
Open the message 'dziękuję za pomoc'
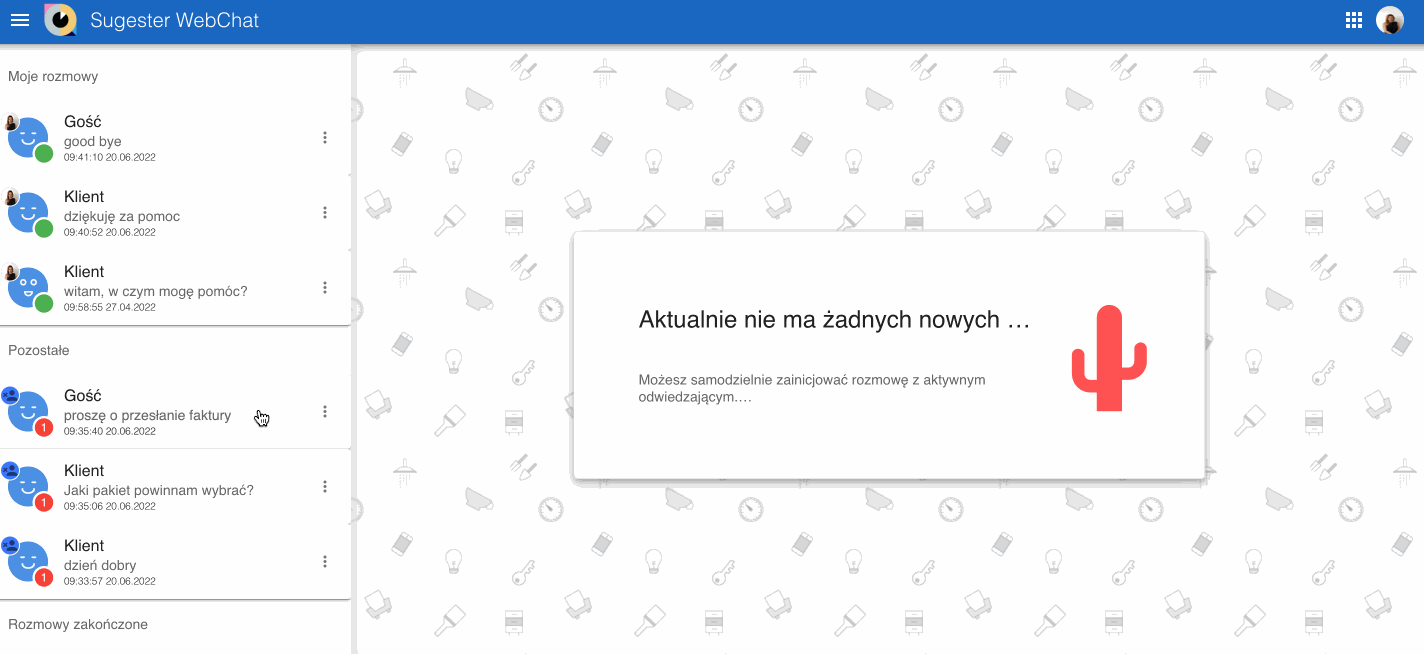(122, 217)
